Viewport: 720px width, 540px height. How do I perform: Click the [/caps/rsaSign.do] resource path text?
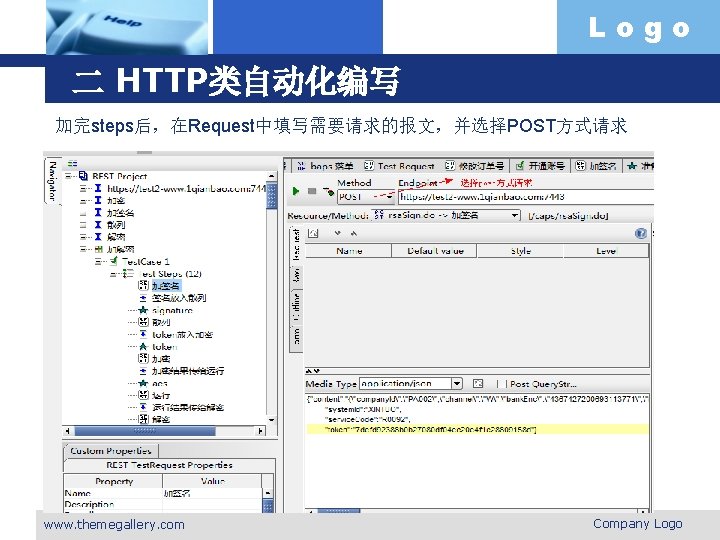point(568,215)
